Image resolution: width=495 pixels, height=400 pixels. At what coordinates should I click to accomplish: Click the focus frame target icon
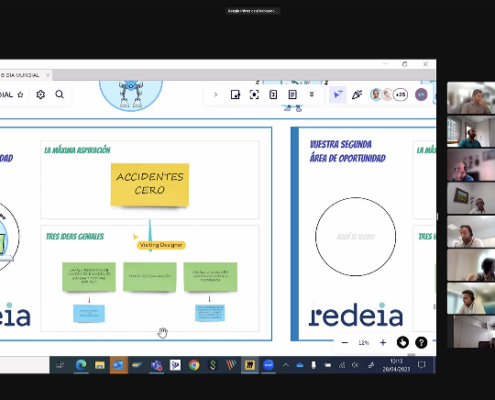254,95
